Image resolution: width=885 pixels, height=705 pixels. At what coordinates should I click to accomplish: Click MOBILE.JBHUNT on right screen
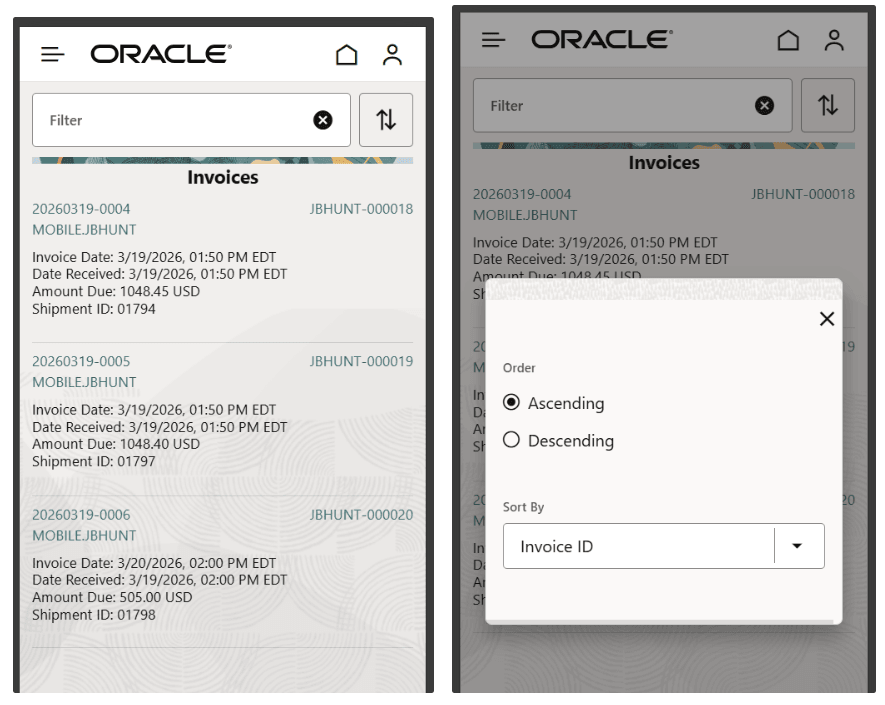(525, 215)
